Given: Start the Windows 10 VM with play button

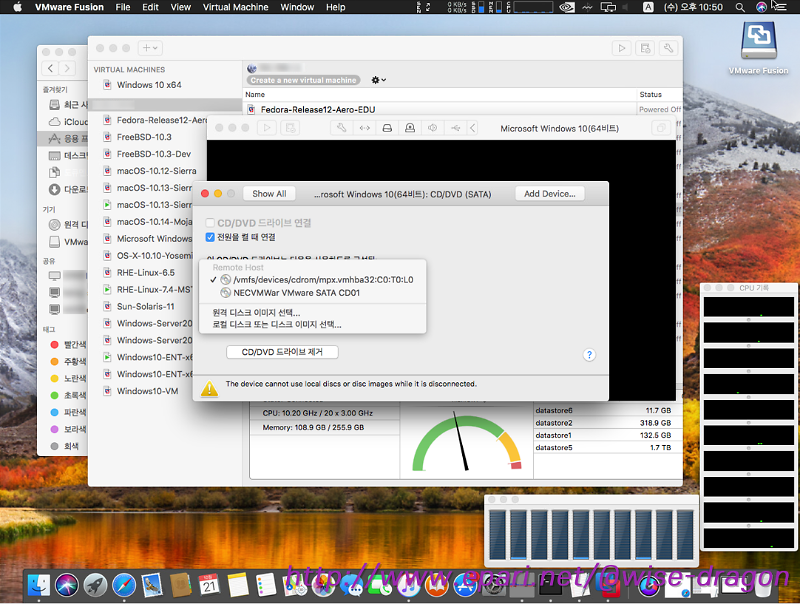Looking at the screenshot, I should click(267, 128).
